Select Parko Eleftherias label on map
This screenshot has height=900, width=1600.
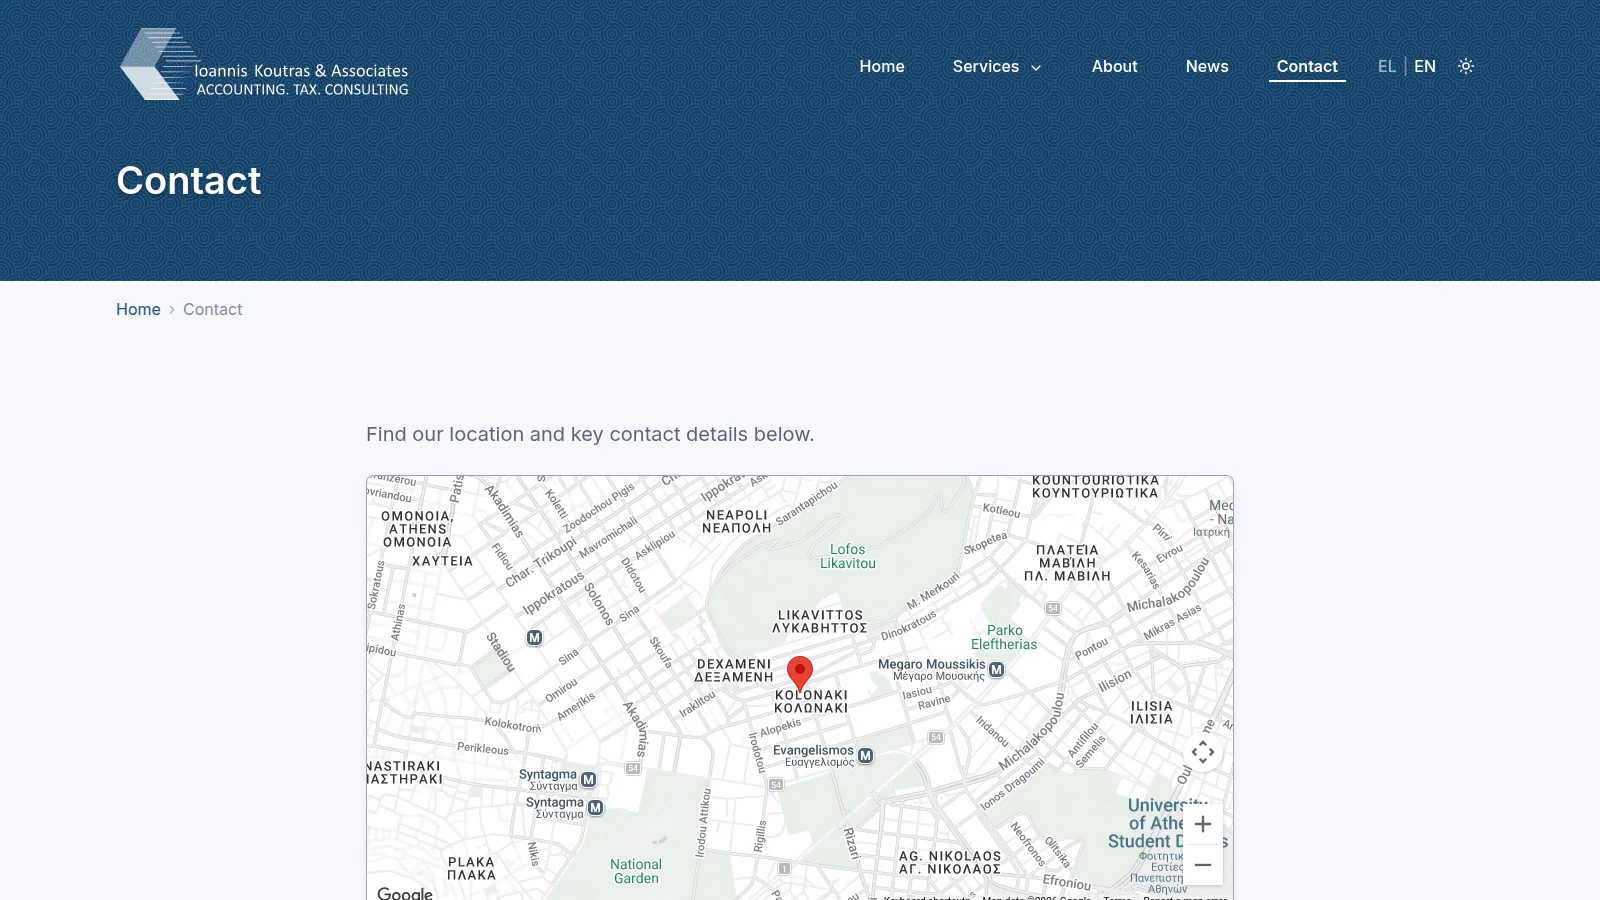pos(1004,637)
